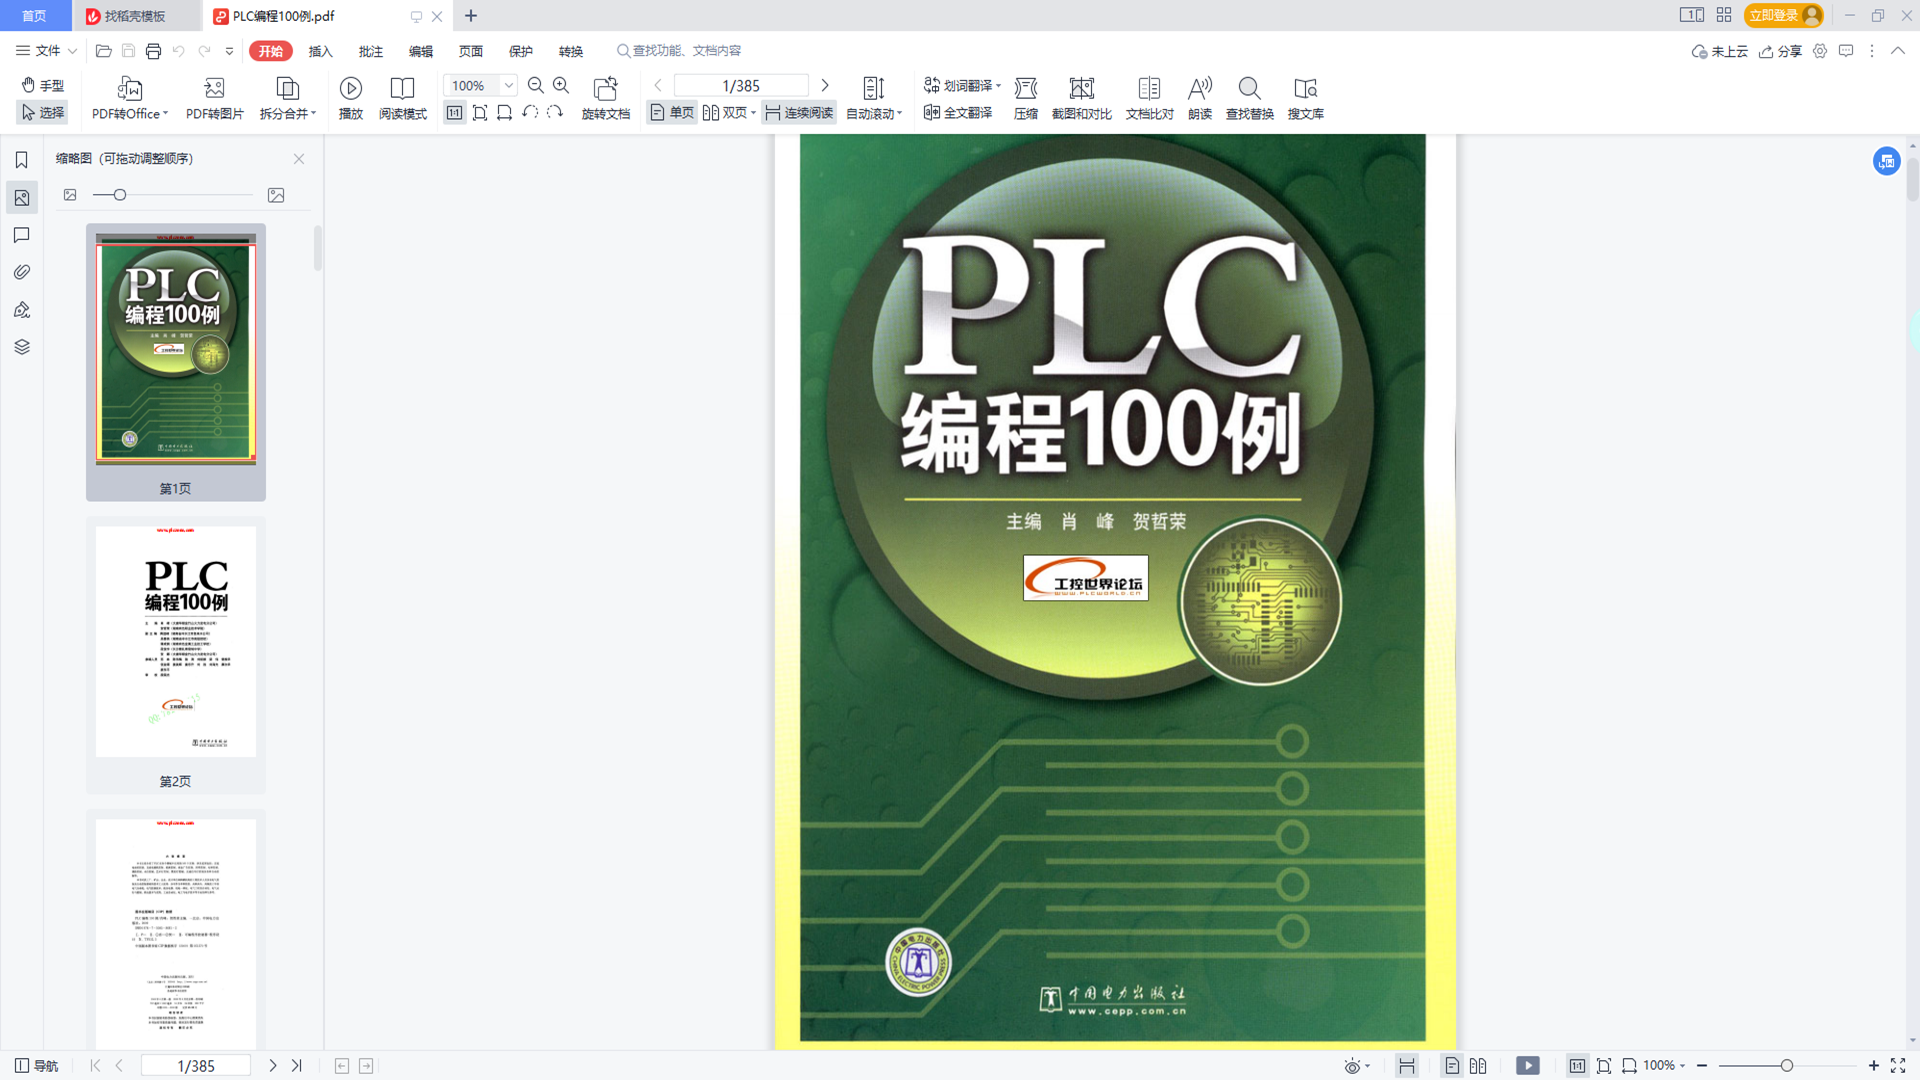
Task: Click the 文档比对 document compare icon
Action: 1149,89
